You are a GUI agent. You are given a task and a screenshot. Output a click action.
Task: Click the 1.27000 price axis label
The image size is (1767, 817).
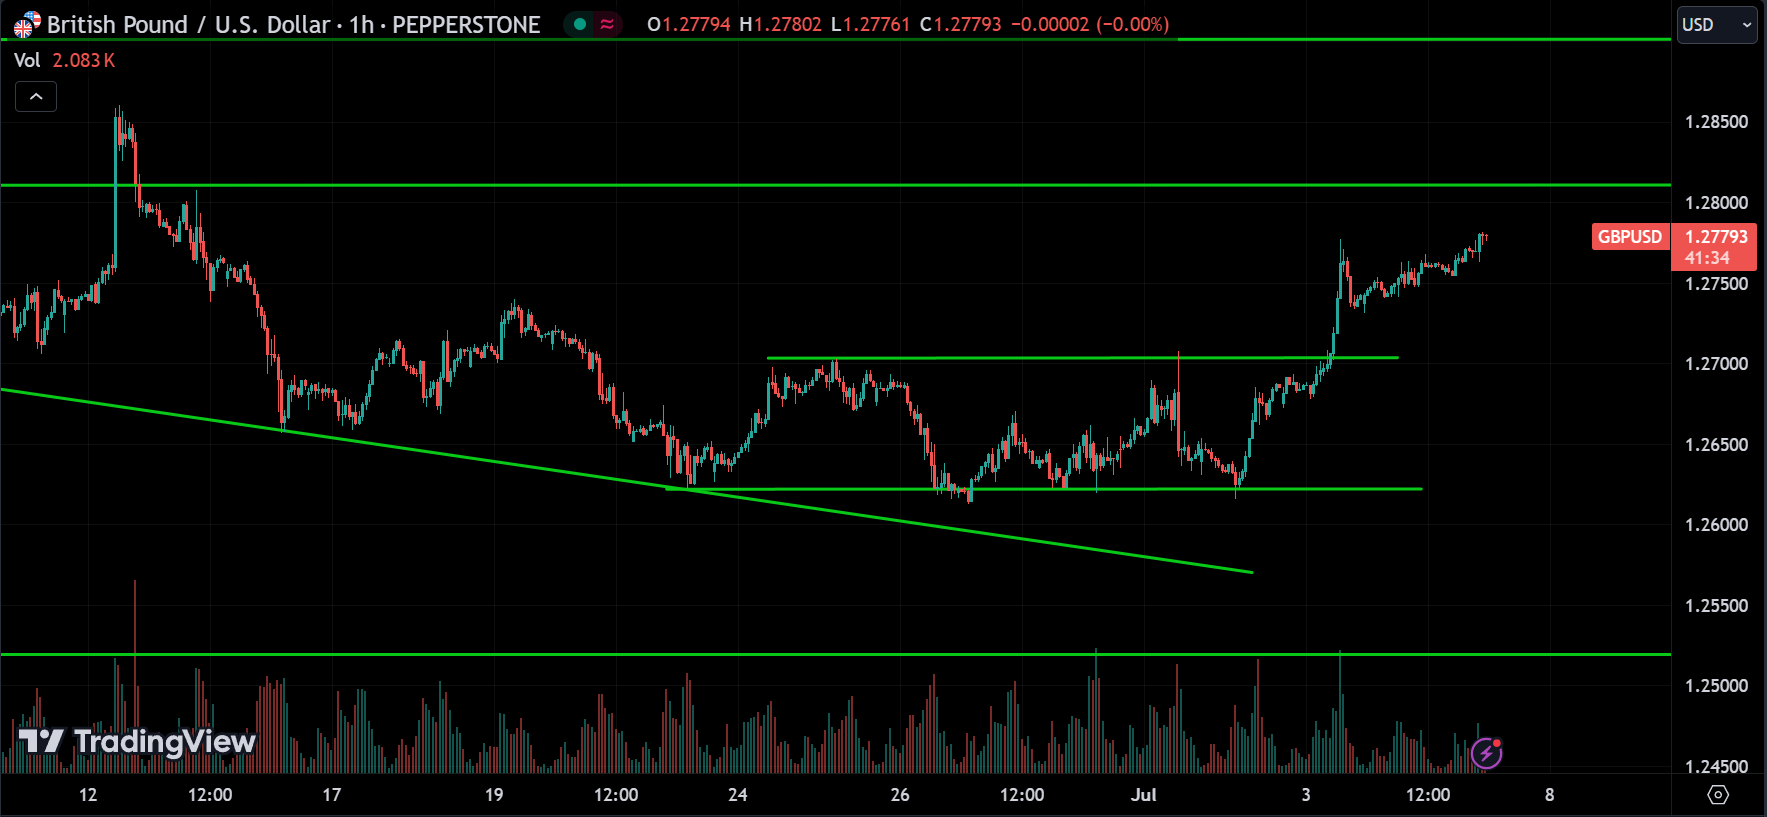(1717, 364)
